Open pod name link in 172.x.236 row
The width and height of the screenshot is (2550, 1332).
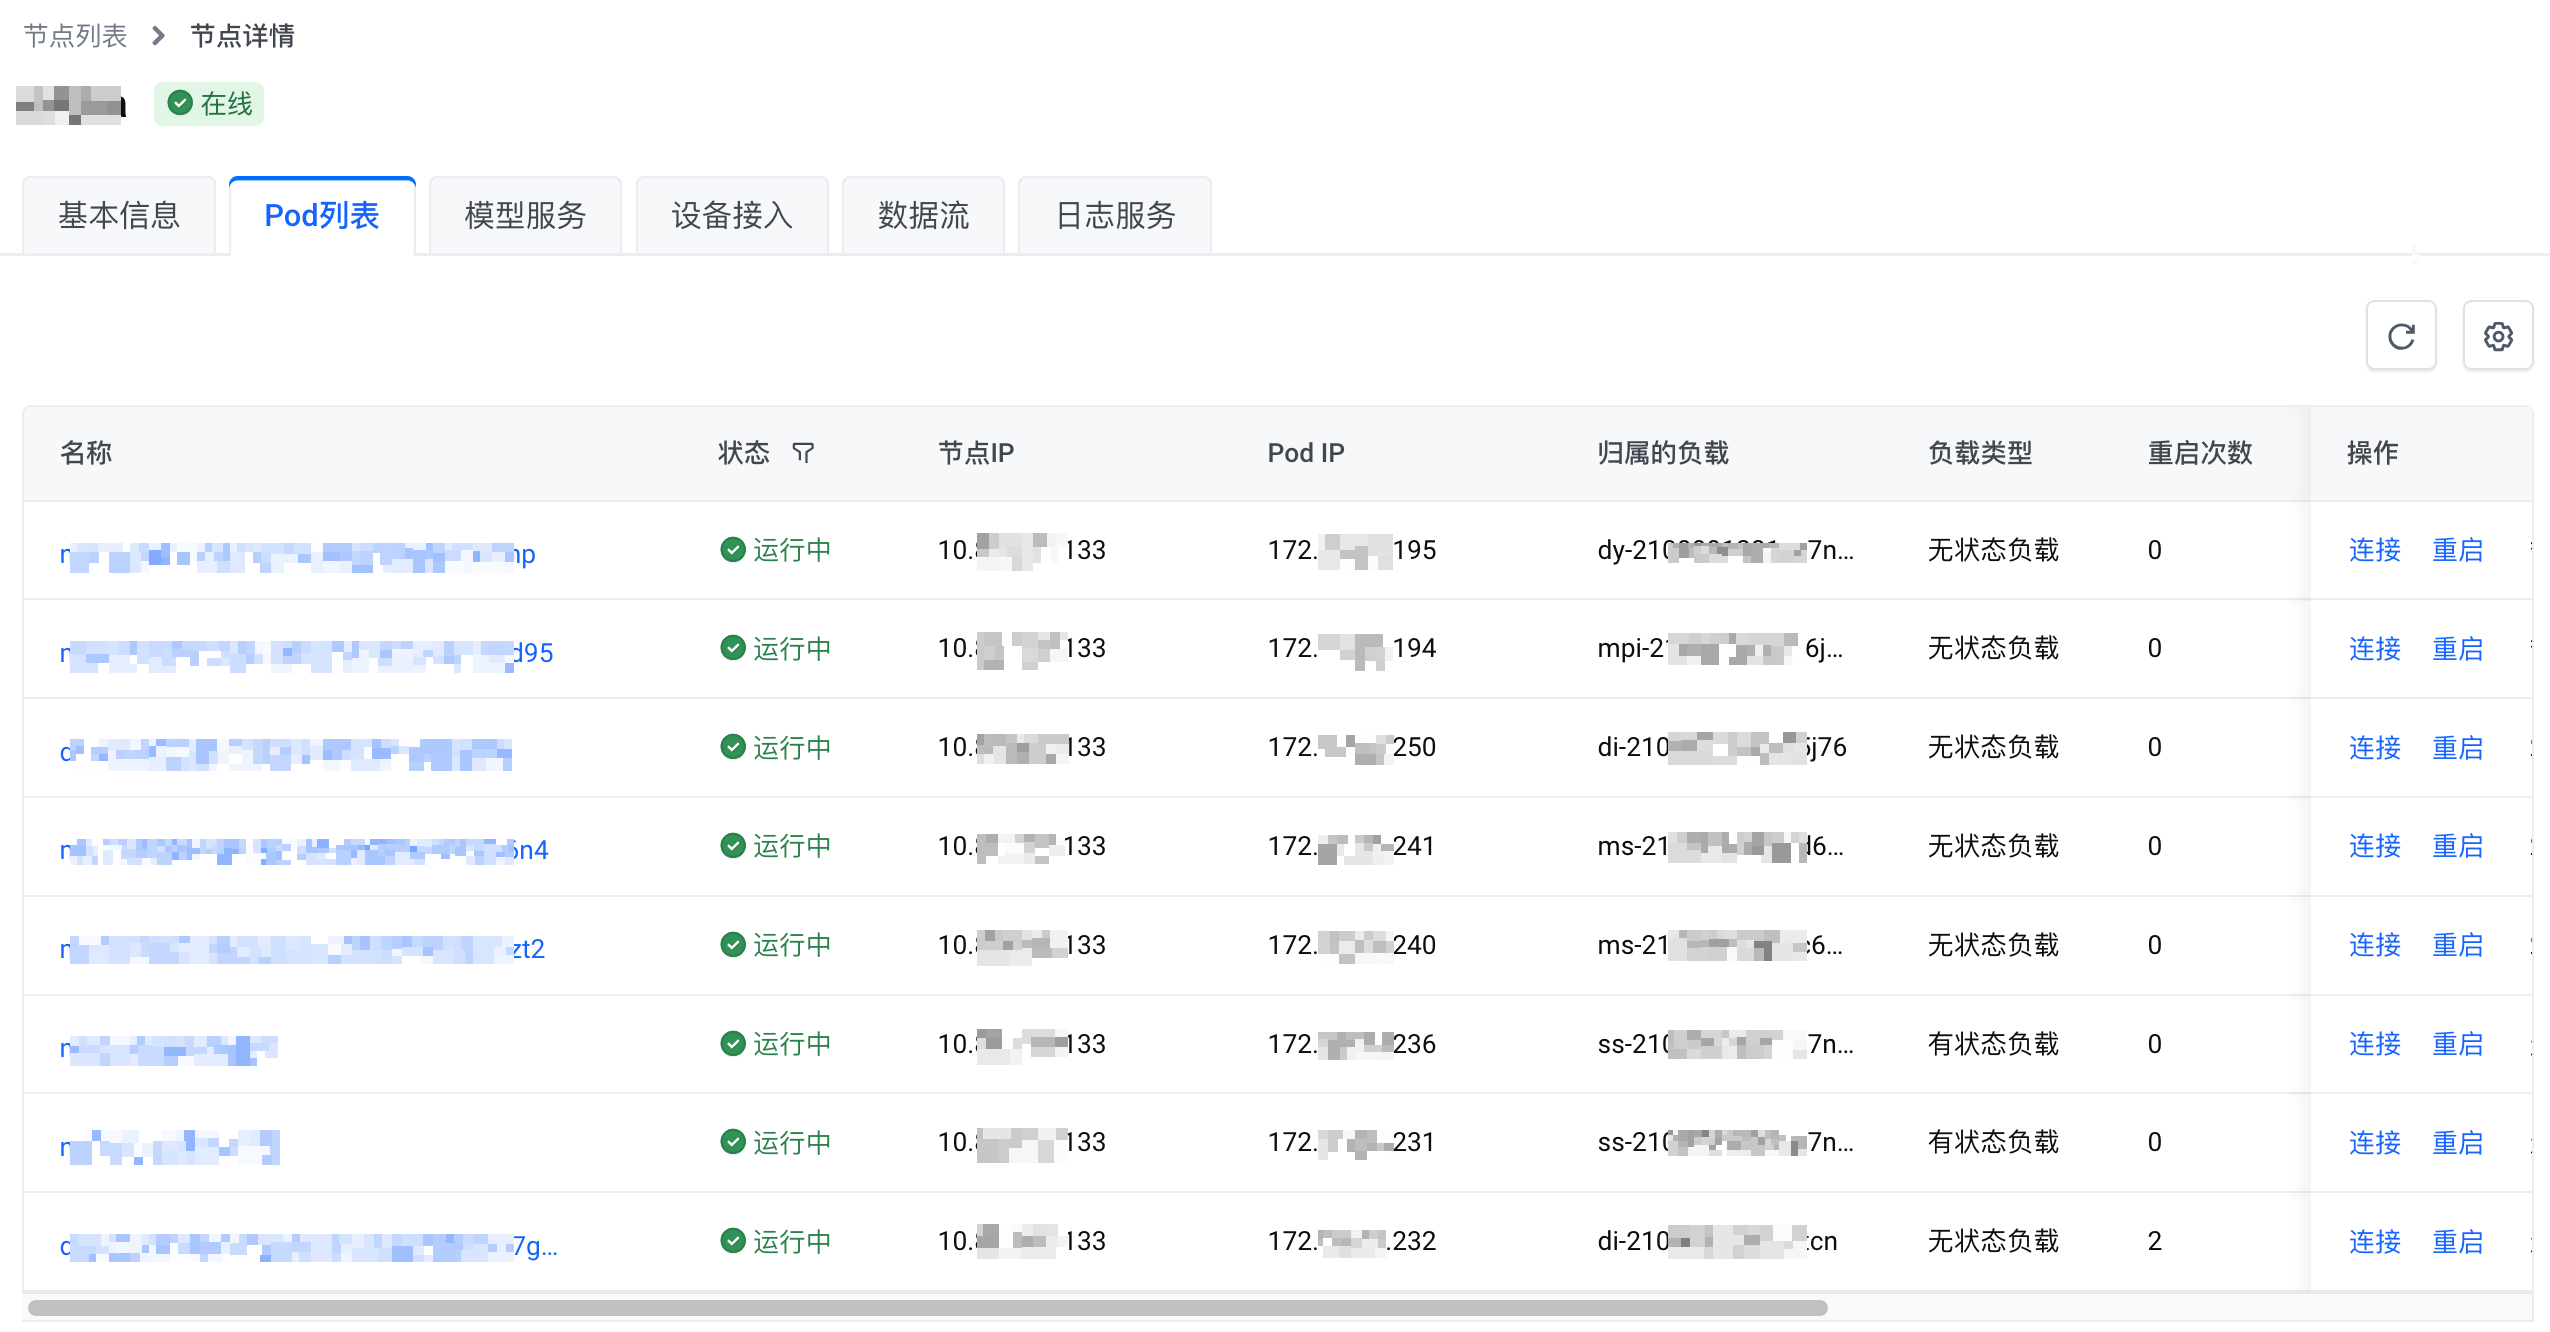coord(168,1048)
